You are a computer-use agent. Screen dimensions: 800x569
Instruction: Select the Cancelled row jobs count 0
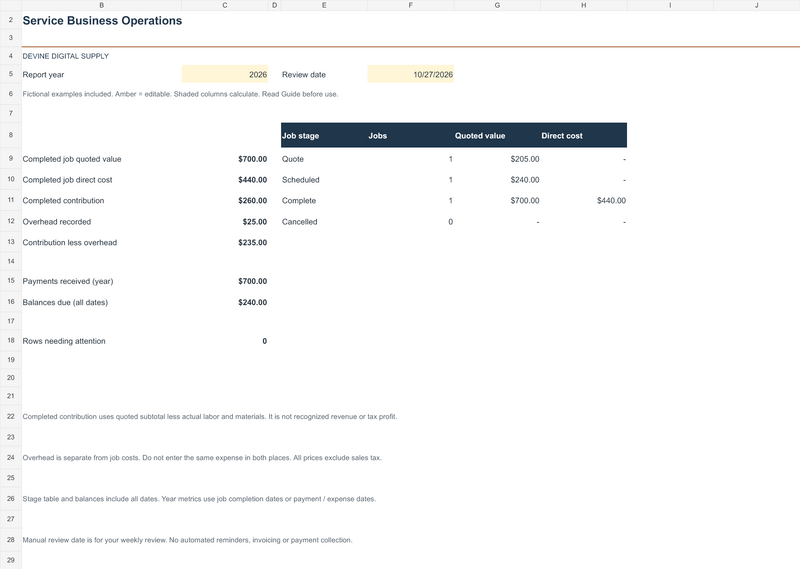tap(410, 222)
